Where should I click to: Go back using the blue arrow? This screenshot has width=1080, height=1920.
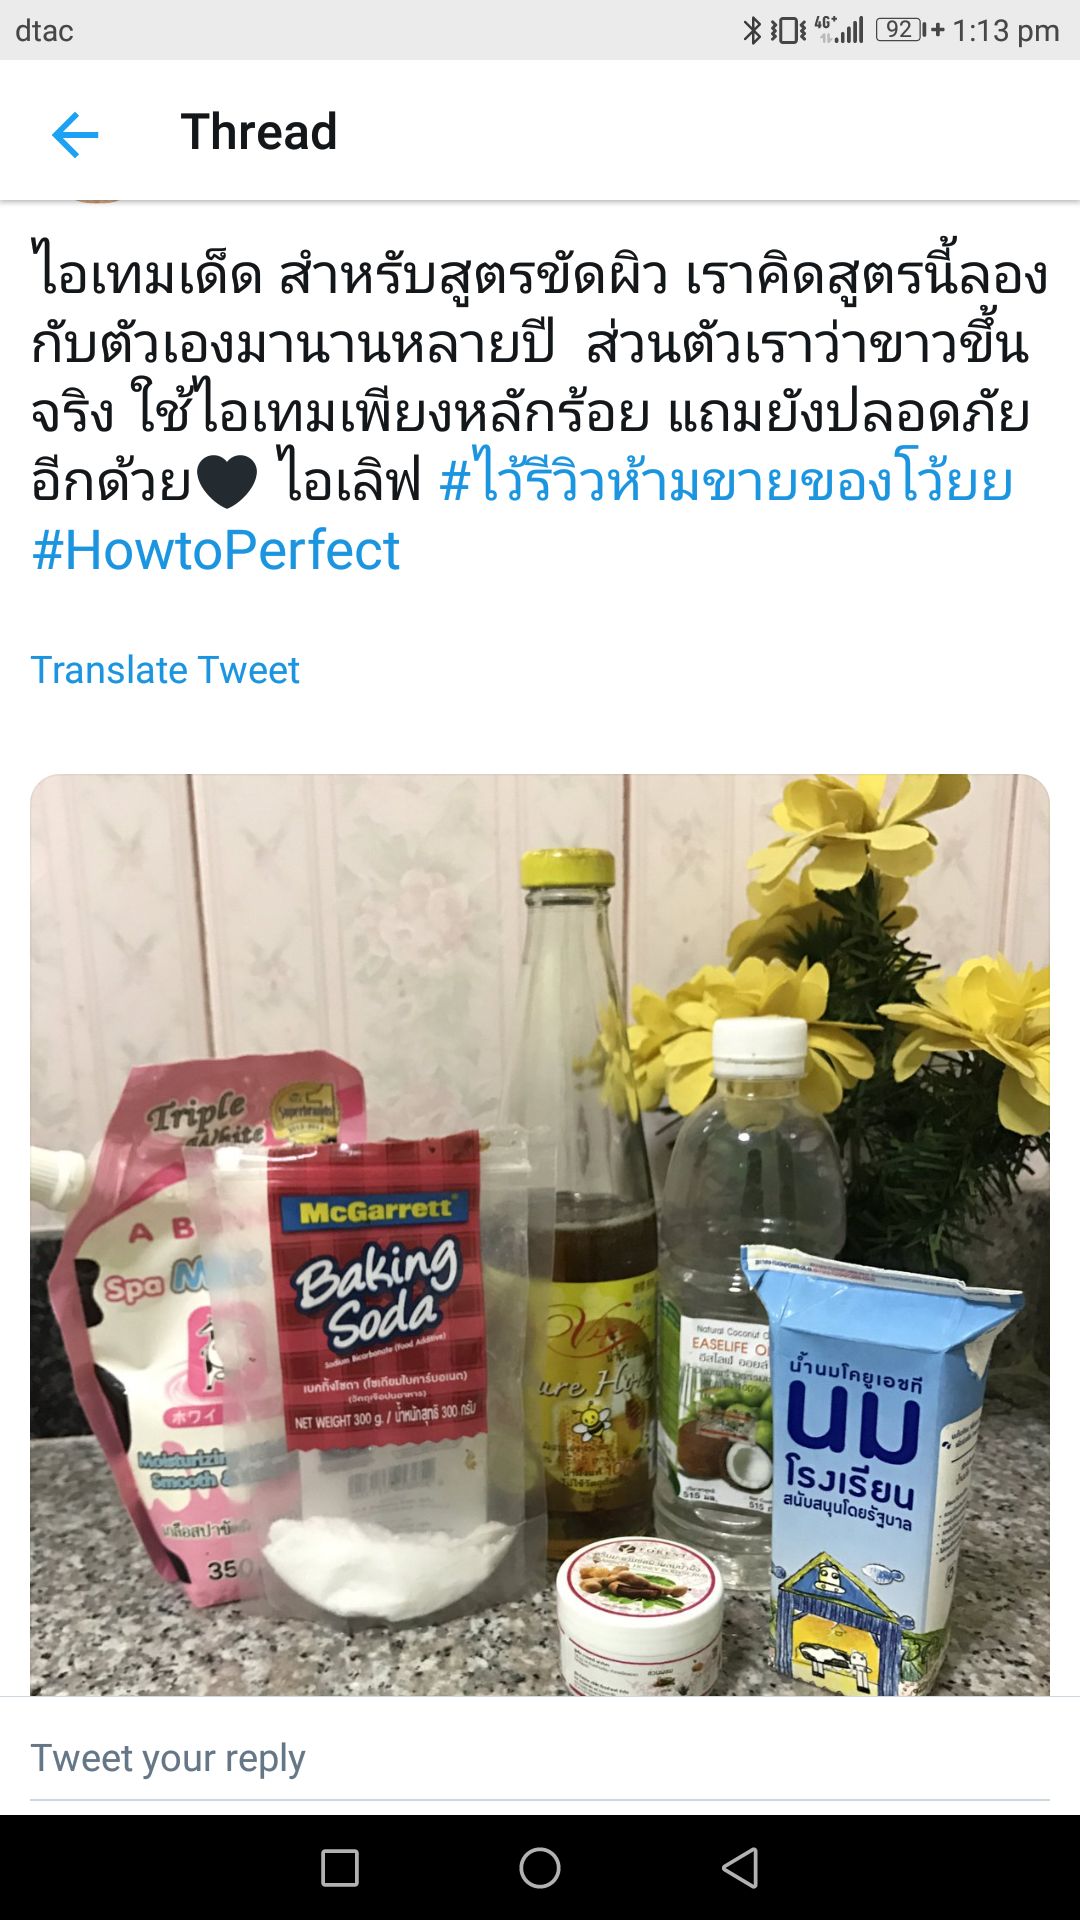75,134
